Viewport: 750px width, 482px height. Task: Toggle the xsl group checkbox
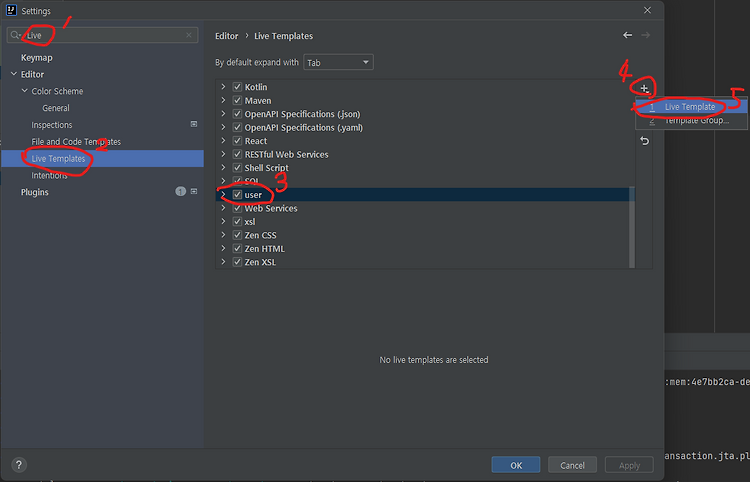pyautogui.click(x=237, y=221)
